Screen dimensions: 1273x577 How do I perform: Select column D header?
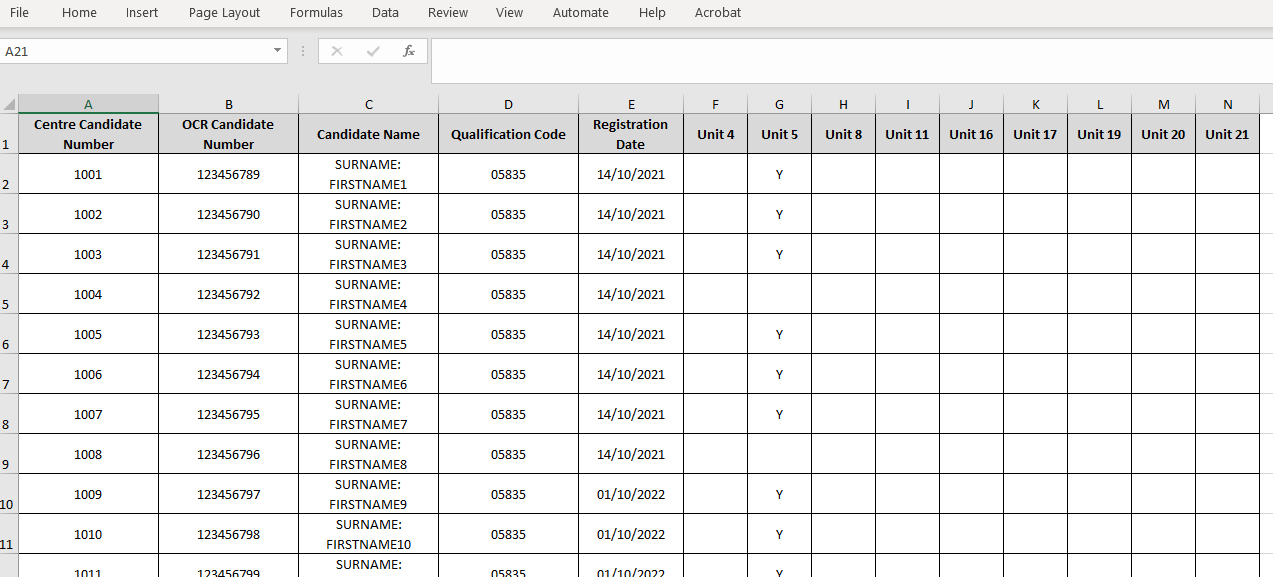(x=508, y=104)
